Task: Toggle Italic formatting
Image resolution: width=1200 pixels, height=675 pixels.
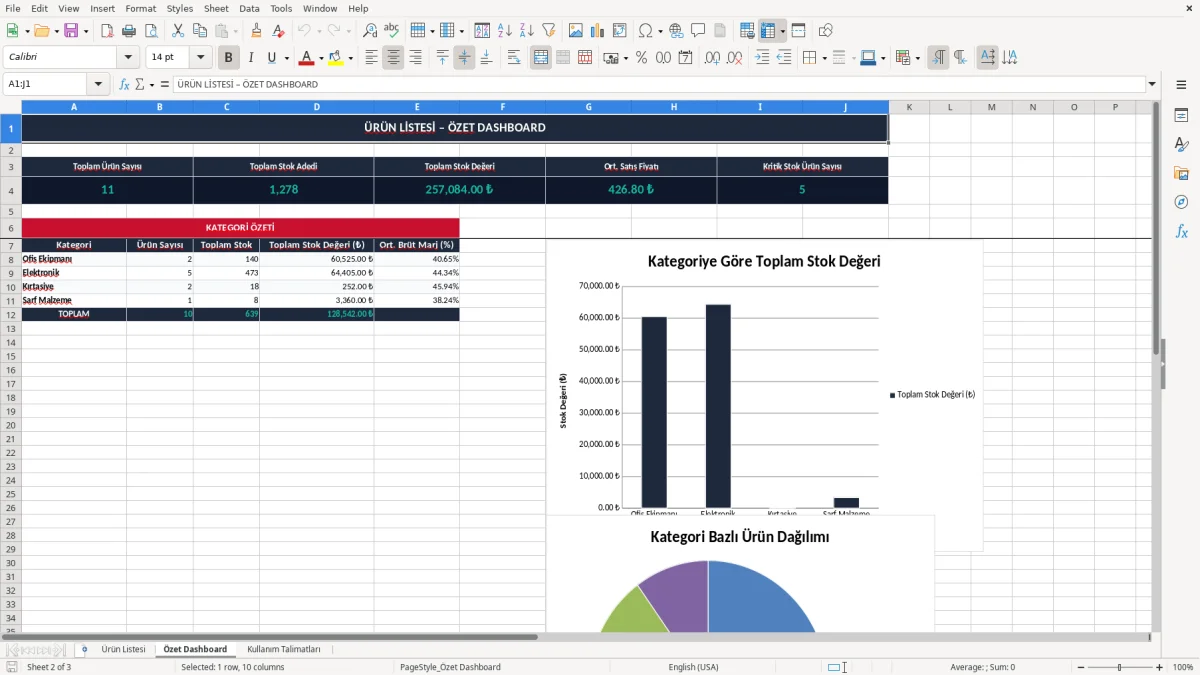Action: [x=251, y=58]
